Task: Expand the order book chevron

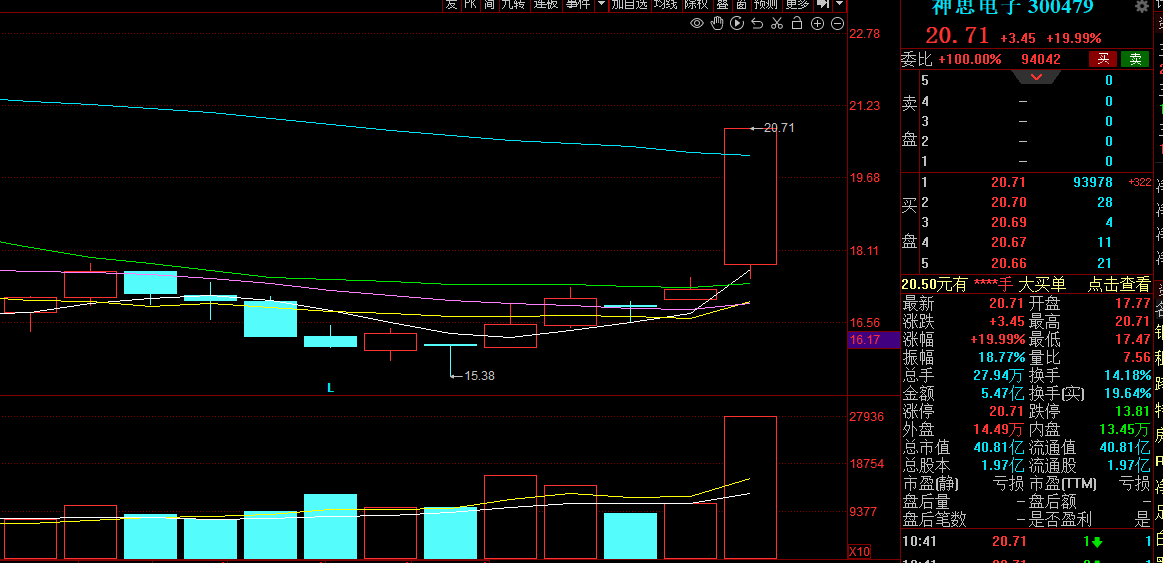Action: click(x=1036, y=77)
